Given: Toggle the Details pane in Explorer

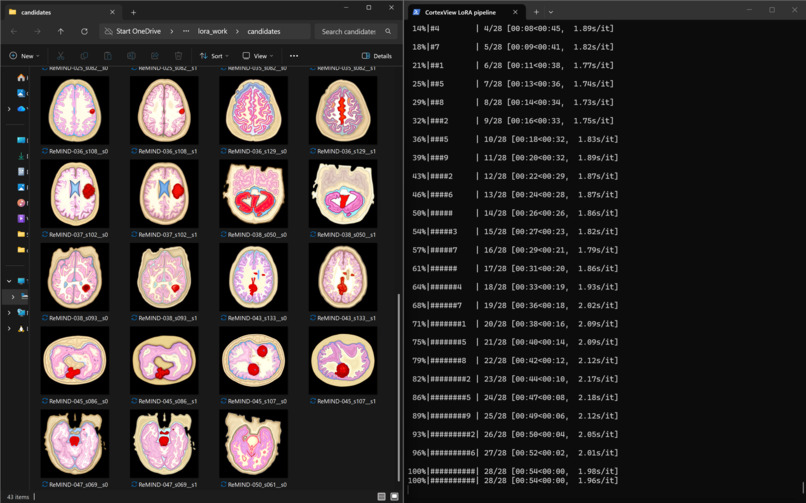Looking at the screenshot, I should (x=377, y=55).
